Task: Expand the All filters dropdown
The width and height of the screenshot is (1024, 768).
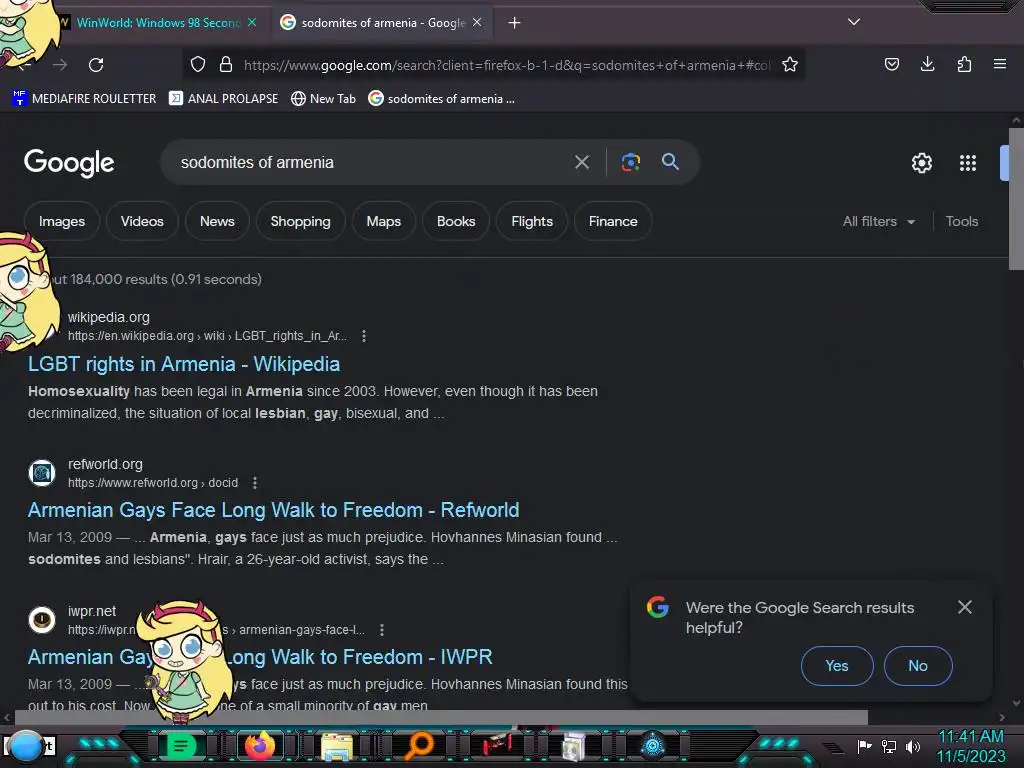Action: [878, 221]
